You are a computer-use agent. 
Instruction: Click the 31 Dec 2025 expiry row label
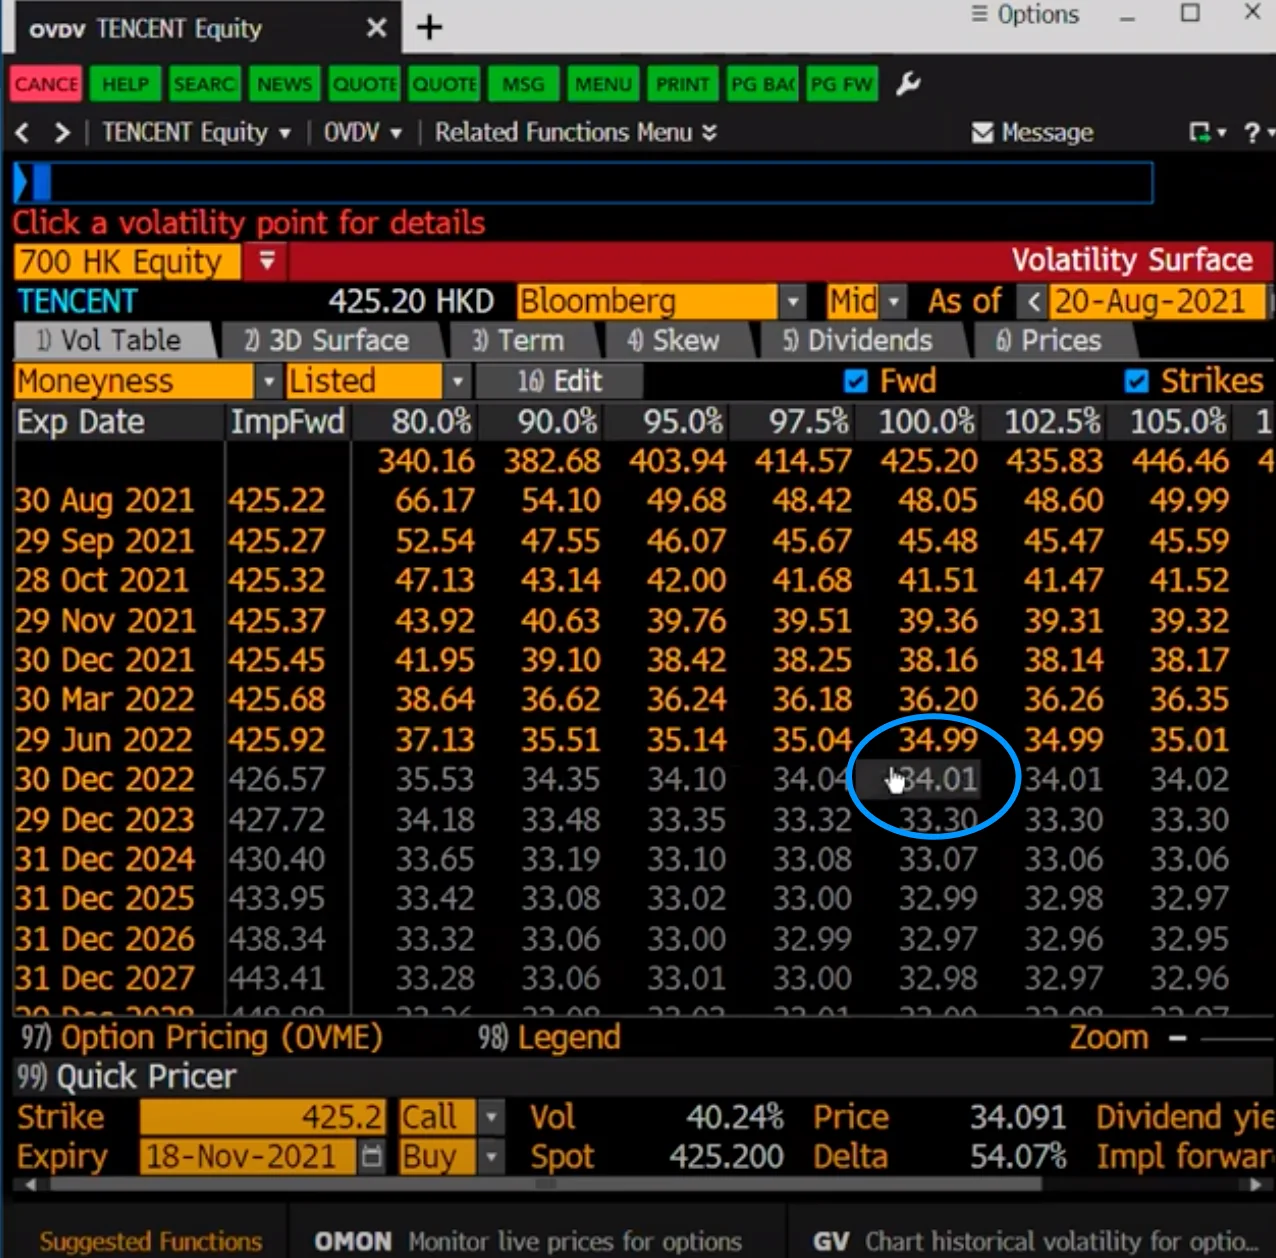[104, 898]
